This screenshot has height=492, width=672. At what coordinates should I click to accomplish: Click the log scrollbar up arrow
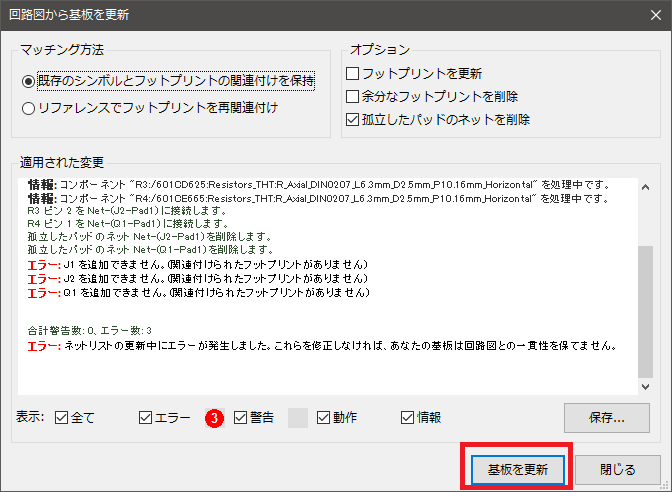pyautogui.click(x=645, y=186)
